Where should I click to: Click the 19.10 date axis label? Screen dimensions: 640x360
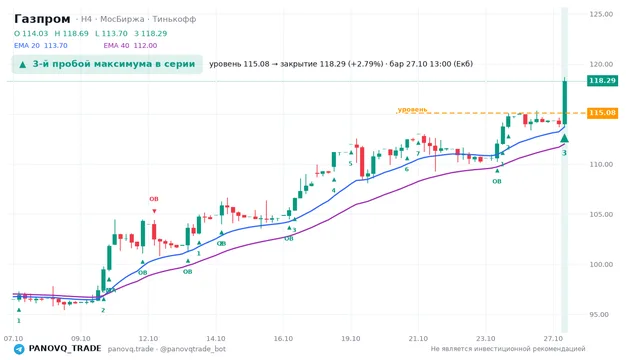(x=351, y=339)
